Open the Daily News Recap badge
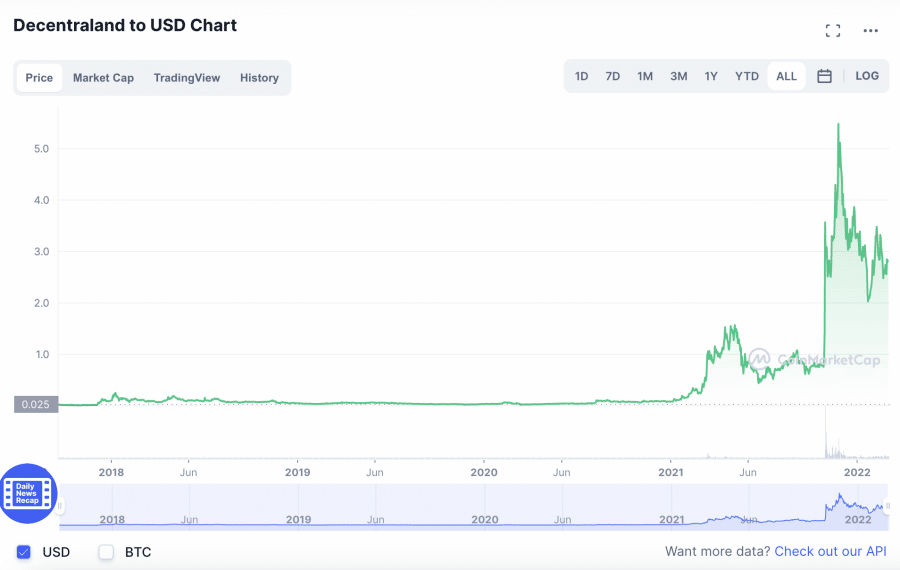 coord(28,493)
